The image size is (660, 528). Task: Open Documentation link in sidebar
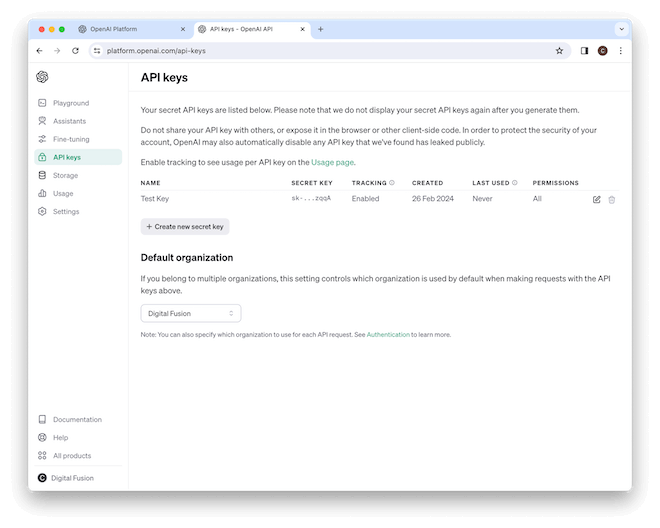[x=77, y=420]
